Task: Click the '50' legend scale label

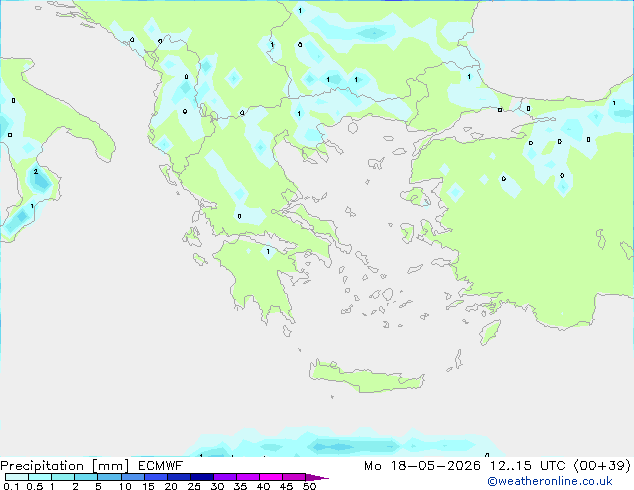Action: click(x=309, y=486)
